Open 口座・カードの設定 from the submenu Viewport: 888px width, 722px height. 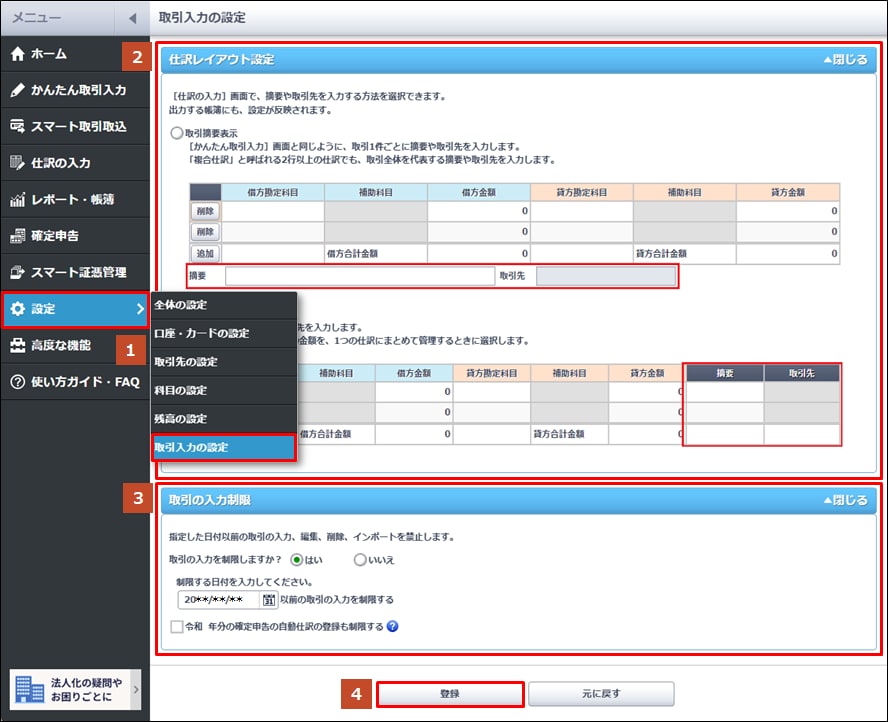point(224,334)
